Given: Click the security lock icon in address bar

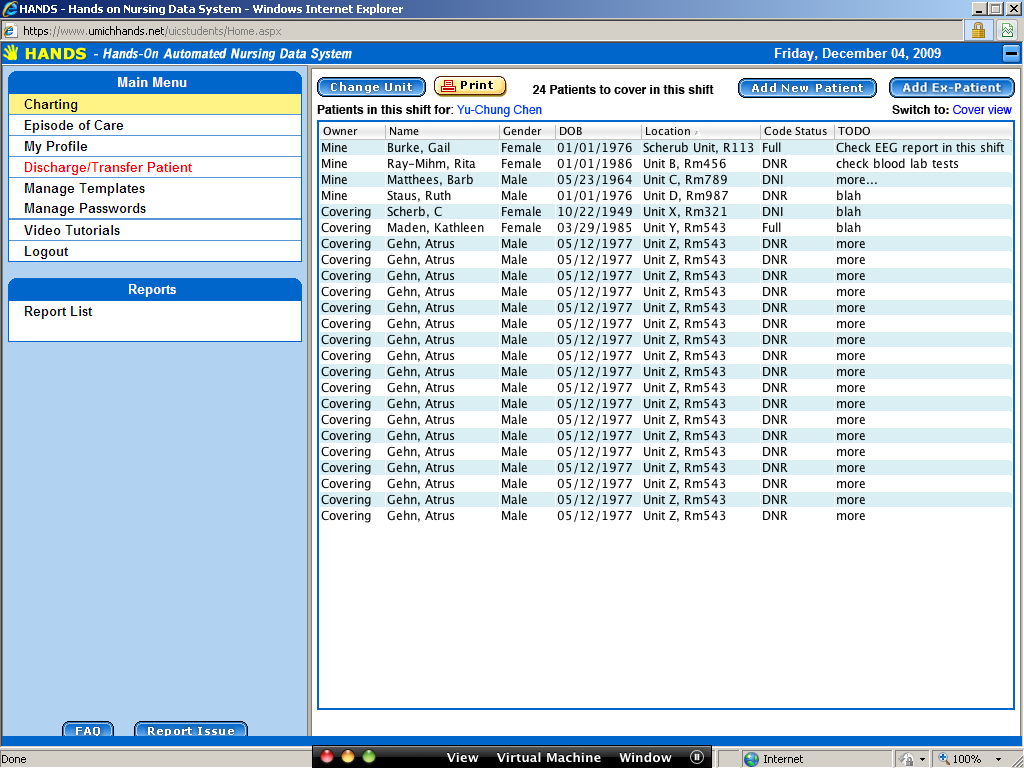Looking at the screenshot, I should pos(978,30).
